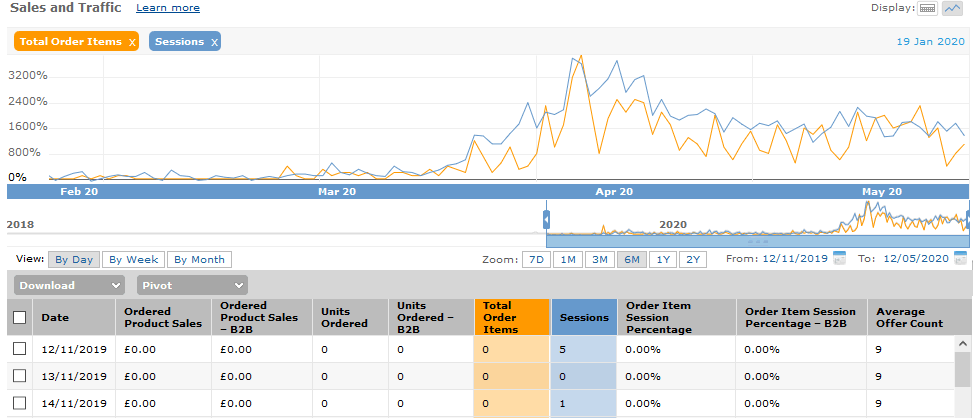973x418 pixels.
Task: Set zoom range to 1Y
Action: [x=661, y=259]
